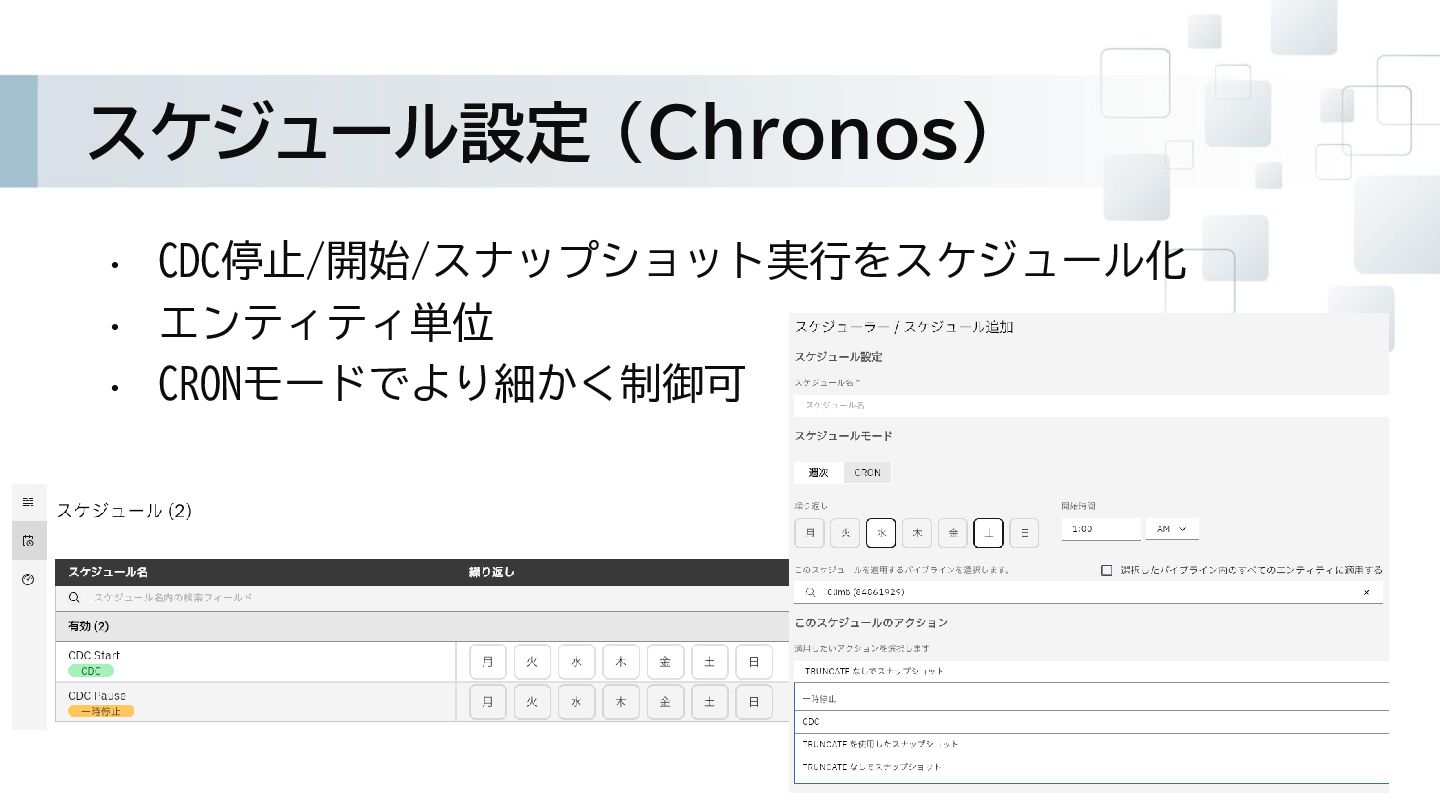Toggle 木 for the CDC Pause schedule
The height and width of the screenshot is (810, 1440).
pos(620,702)
